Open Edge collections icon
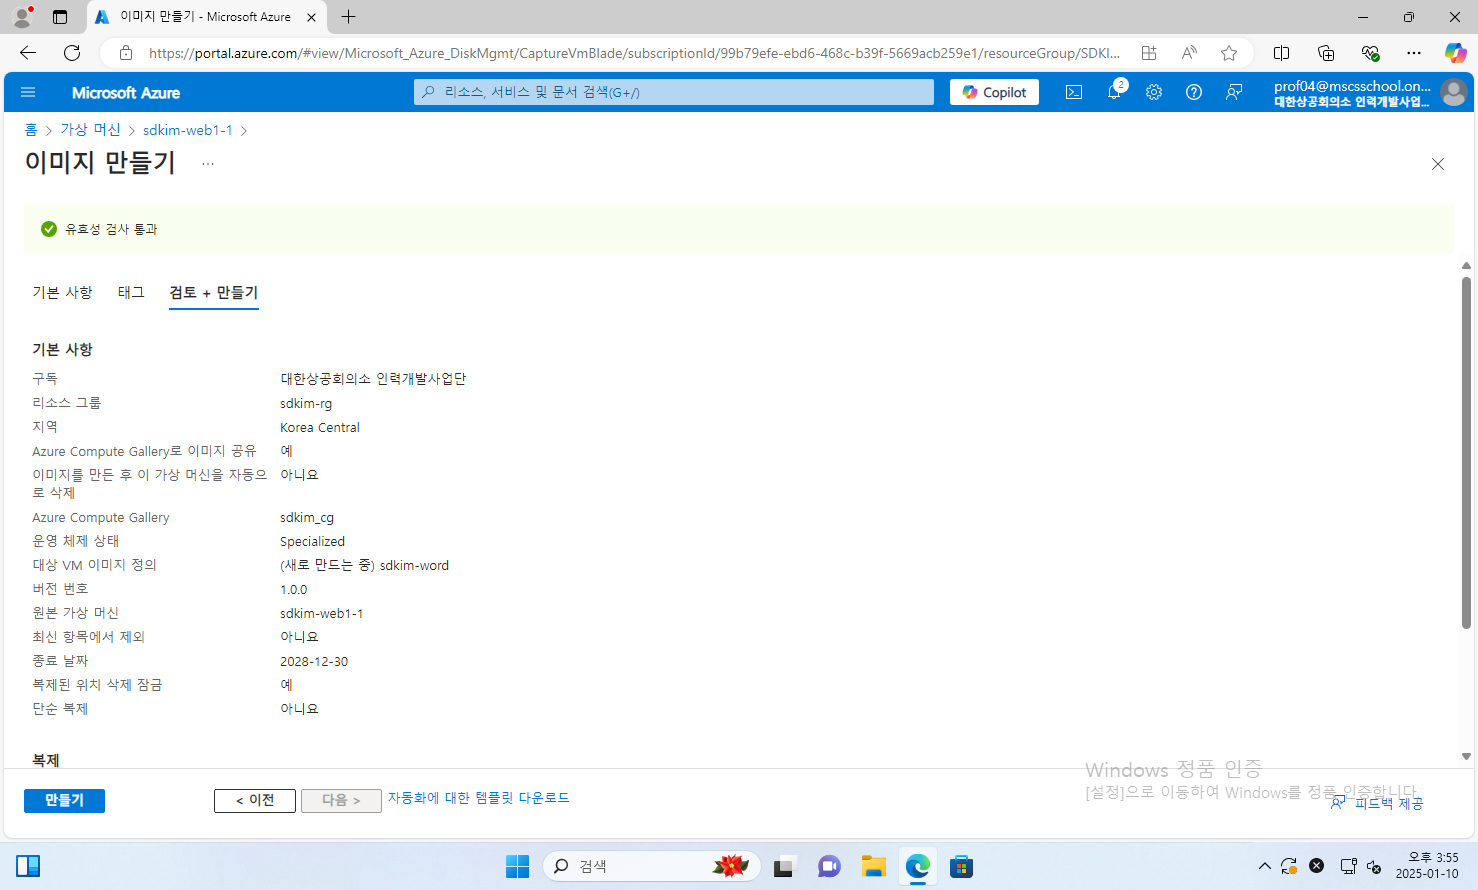 (x=1326, y=53)
